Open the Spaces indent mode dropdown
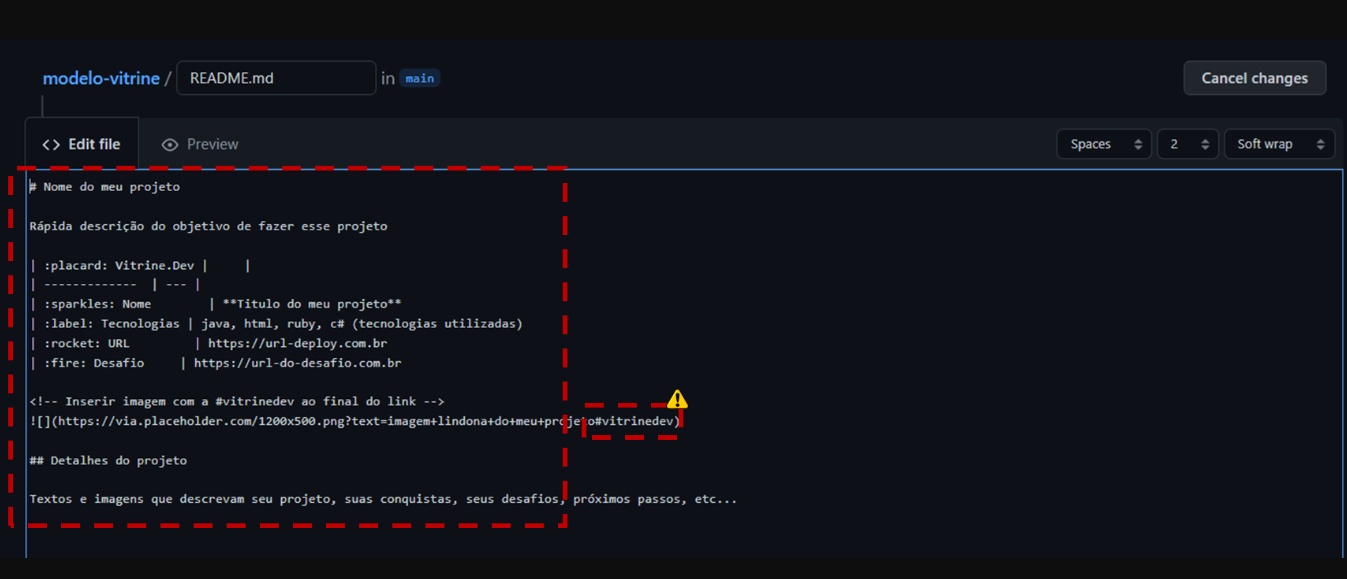Screen dimensions: 1347x579 [x=1104, y=144]
